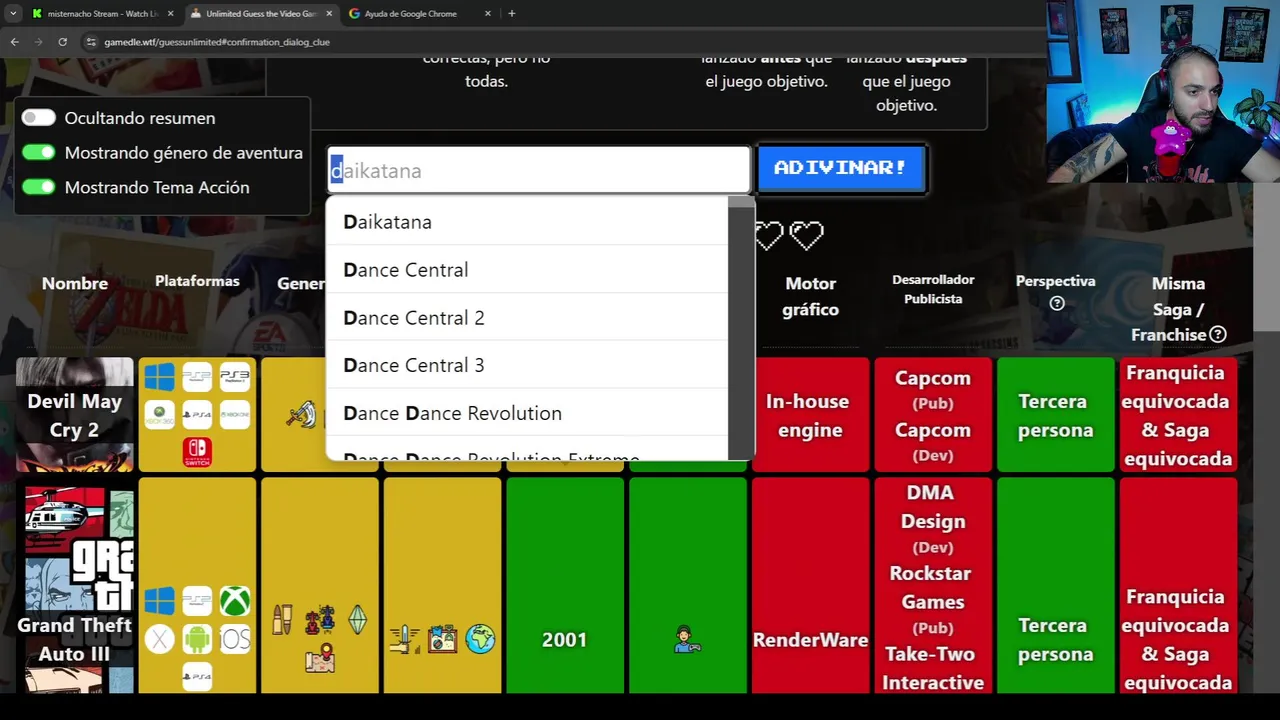Click the PS2 icon in Grand Theft Auto III row
This screenshot has width=1280, height=720.
pos(197,601)
